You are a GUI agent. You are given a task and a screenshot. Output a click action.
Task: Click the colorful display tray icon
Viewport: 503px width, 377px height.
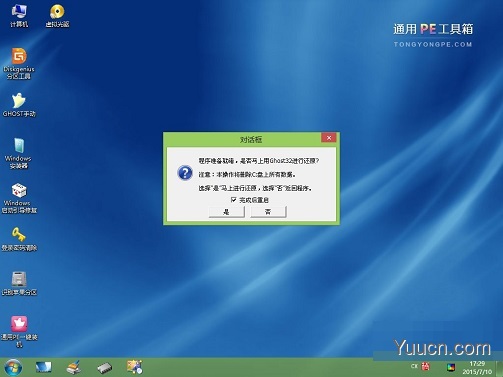451,367
